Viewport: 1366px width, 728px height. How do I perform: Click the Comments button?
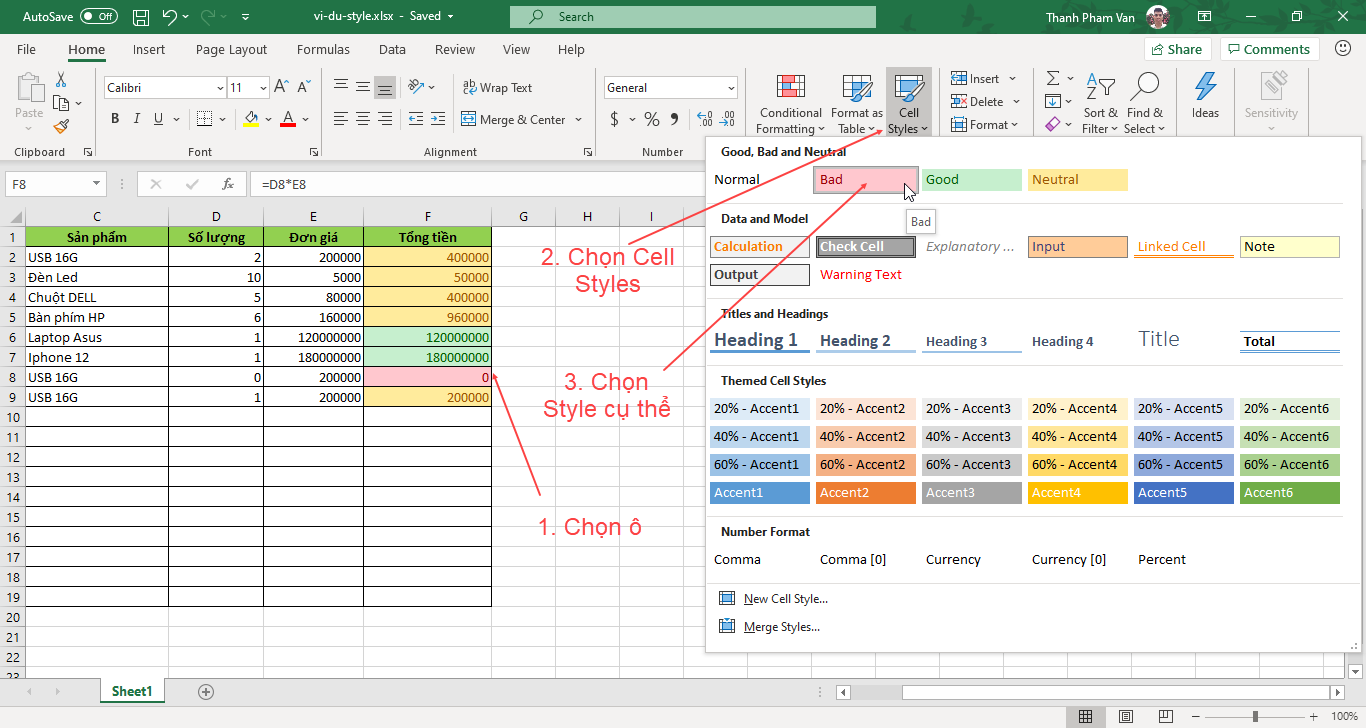click(1270, 49)
